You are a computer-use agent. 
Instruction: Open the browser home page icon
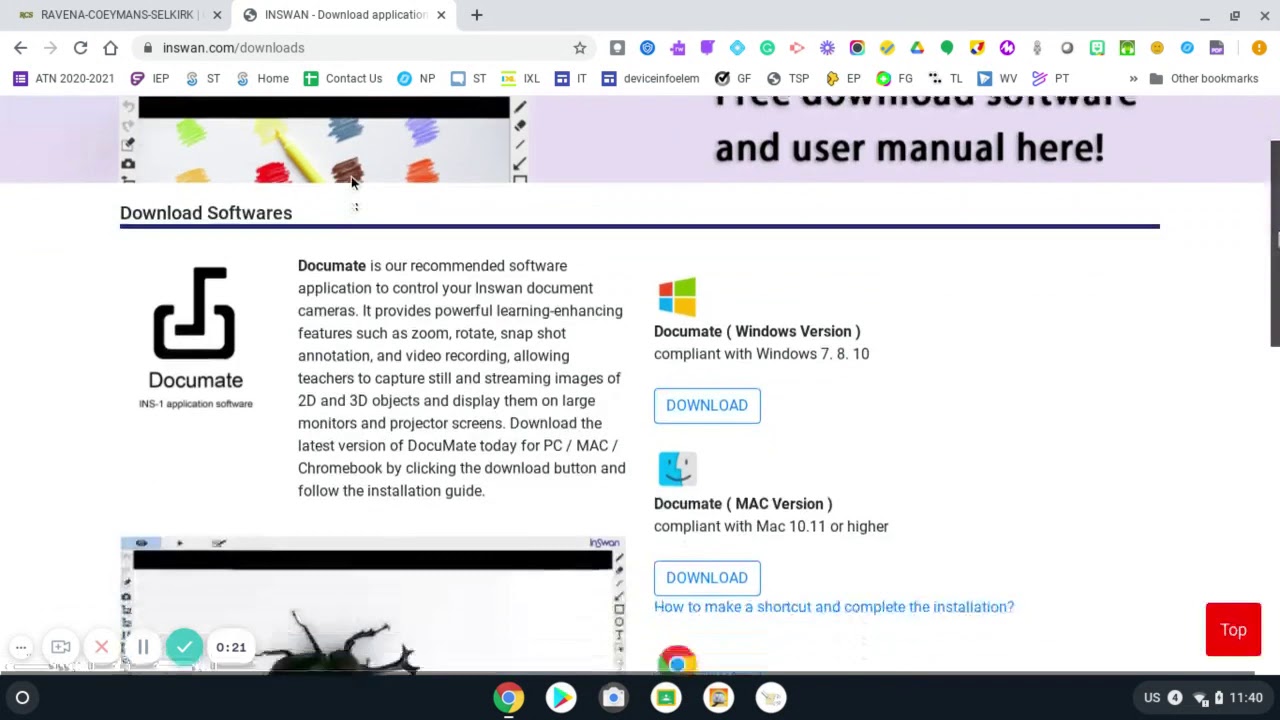[x=110, y=47]
